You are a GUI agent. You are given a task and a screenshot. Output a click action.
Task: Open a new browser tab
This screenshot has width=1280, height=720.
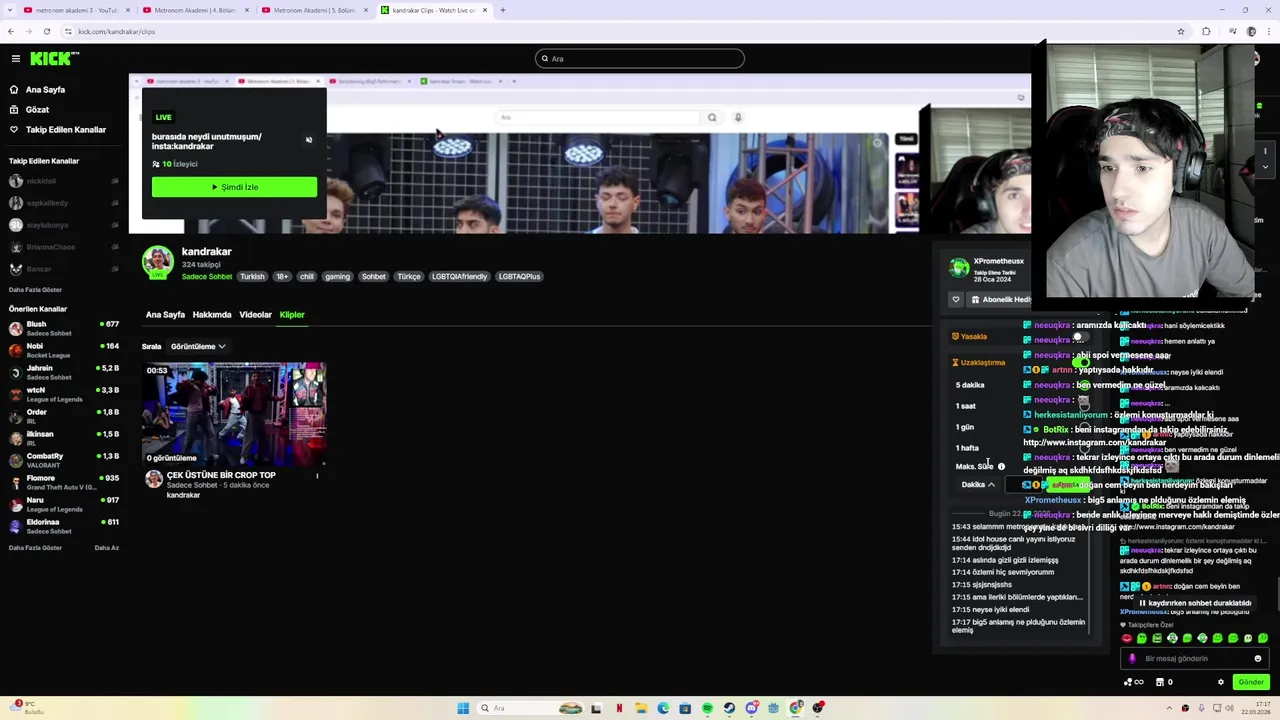[x=502, y=10]
